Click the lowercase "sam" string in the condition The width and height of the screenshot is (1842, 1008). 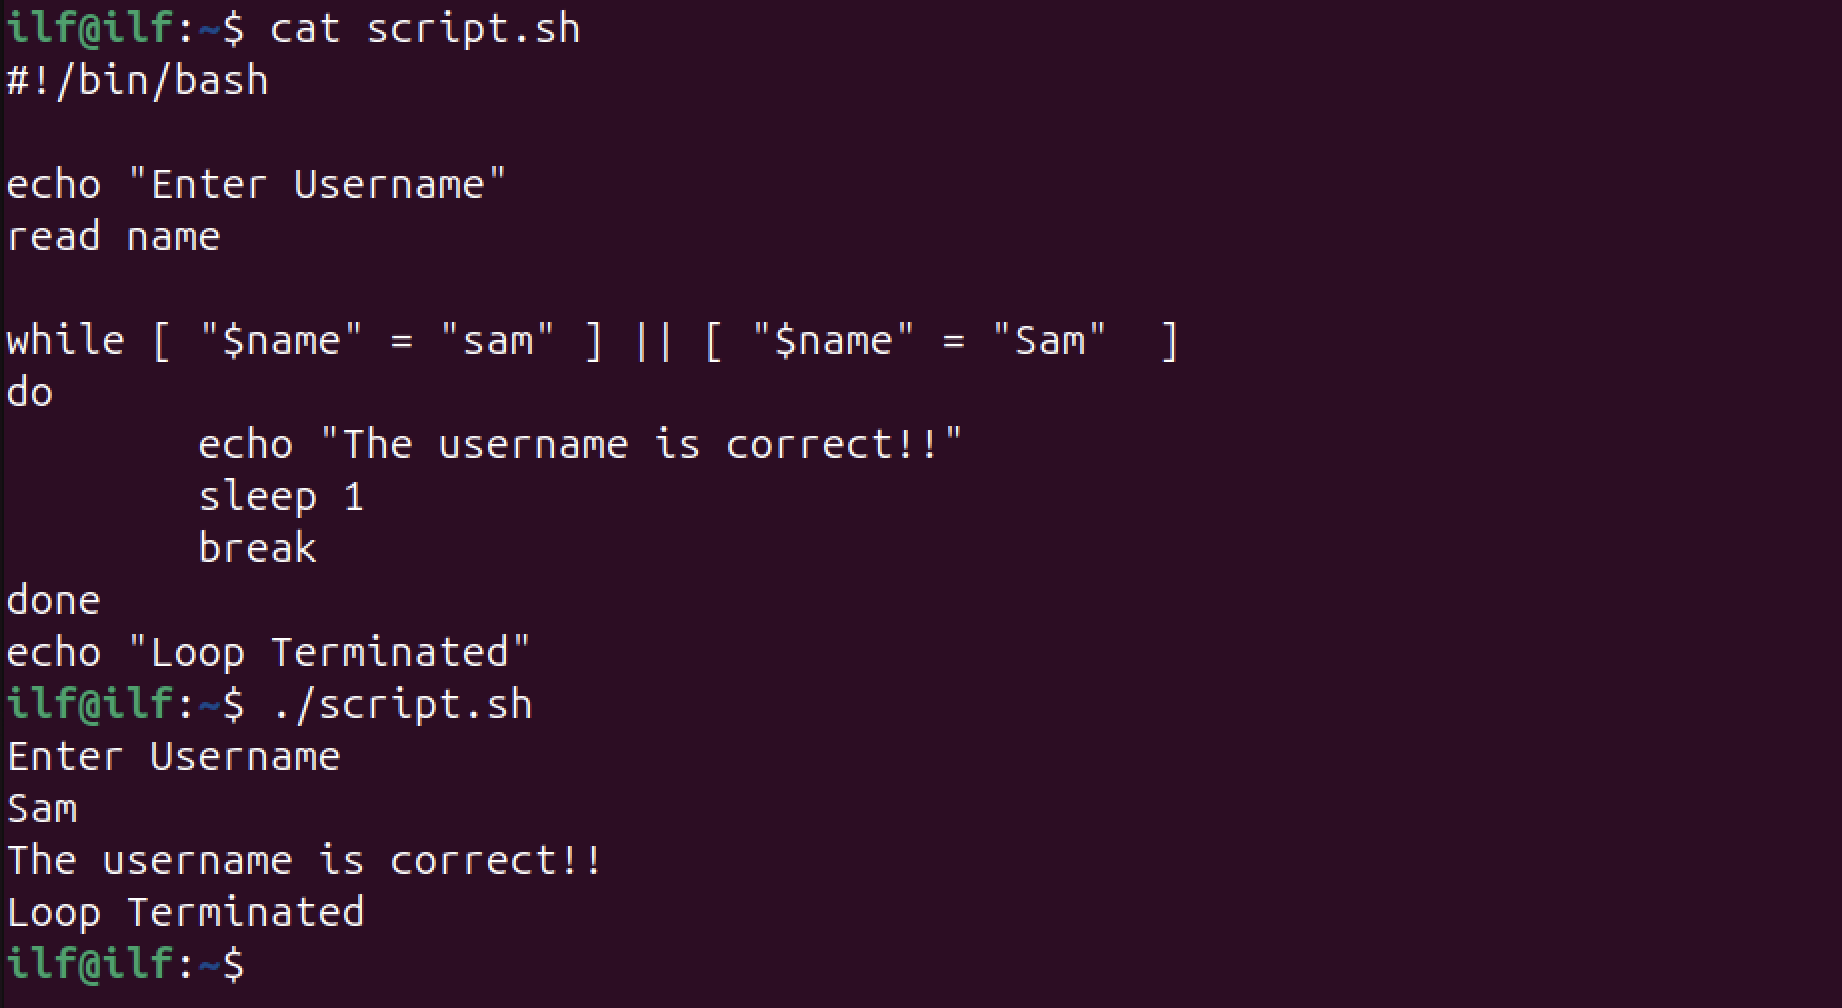(x=497, y=341)
